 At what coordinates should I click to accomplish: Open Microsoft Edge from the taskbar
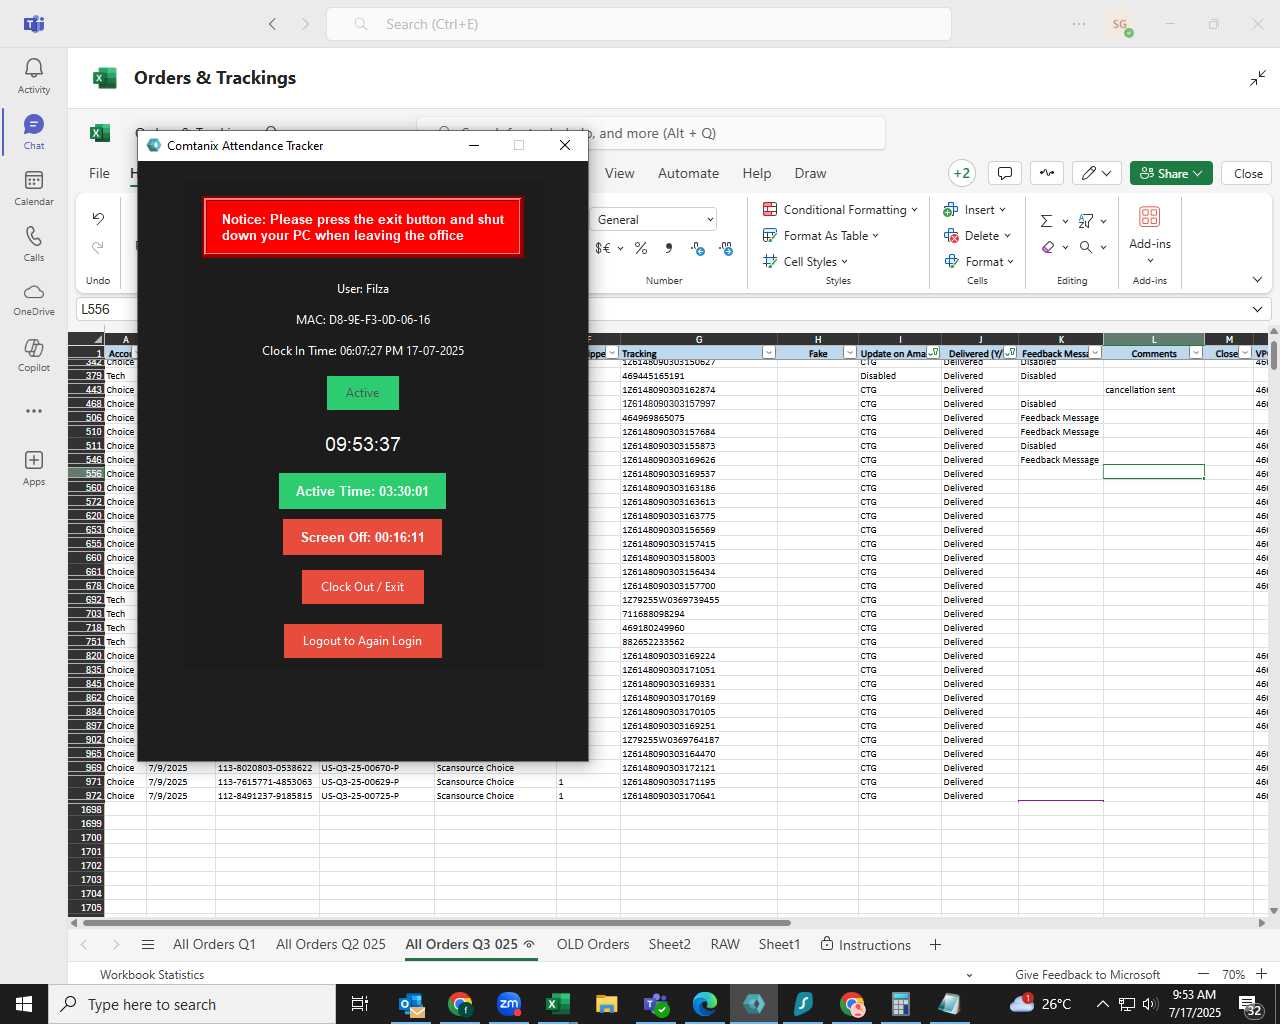[705, 1004]
